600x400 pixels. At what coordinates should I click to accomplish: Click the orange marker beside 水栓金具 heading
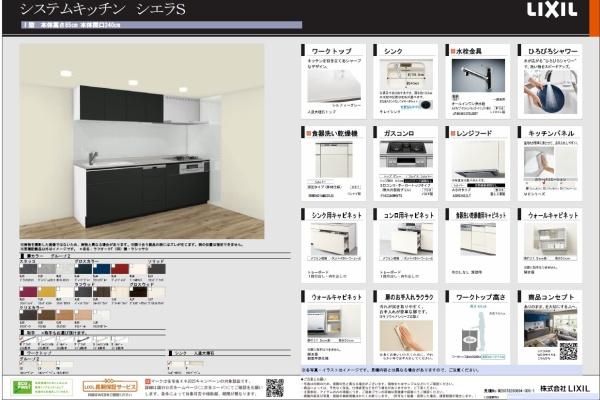click(453, 51)
